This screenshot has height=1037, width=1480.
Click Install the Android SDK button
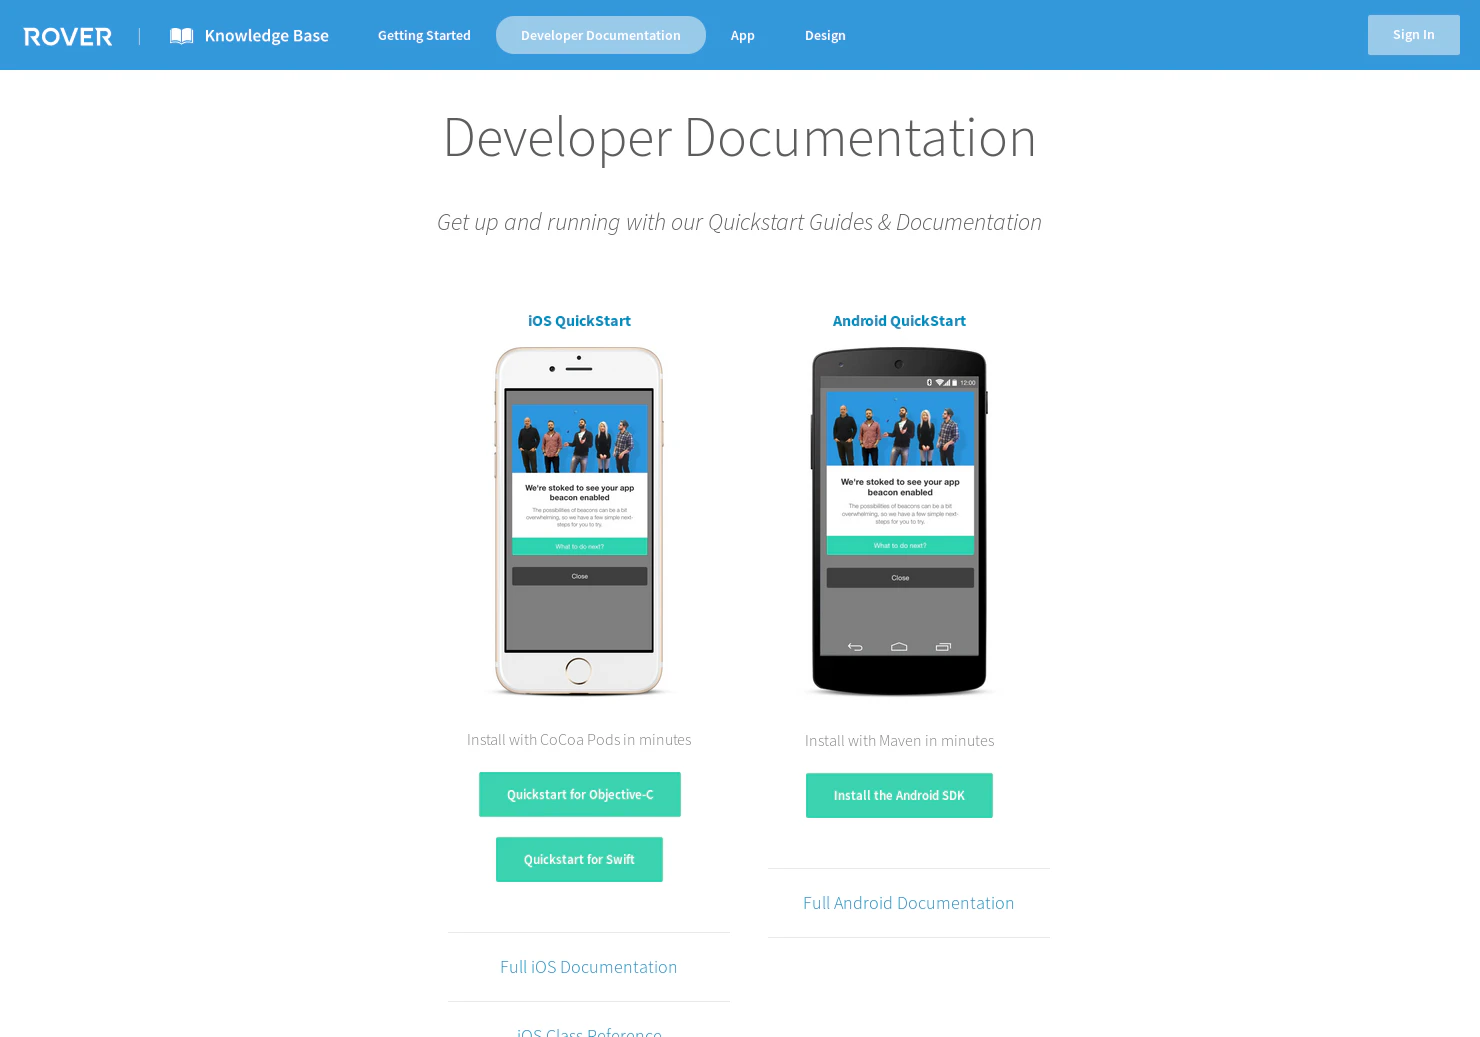pos(899,795)
